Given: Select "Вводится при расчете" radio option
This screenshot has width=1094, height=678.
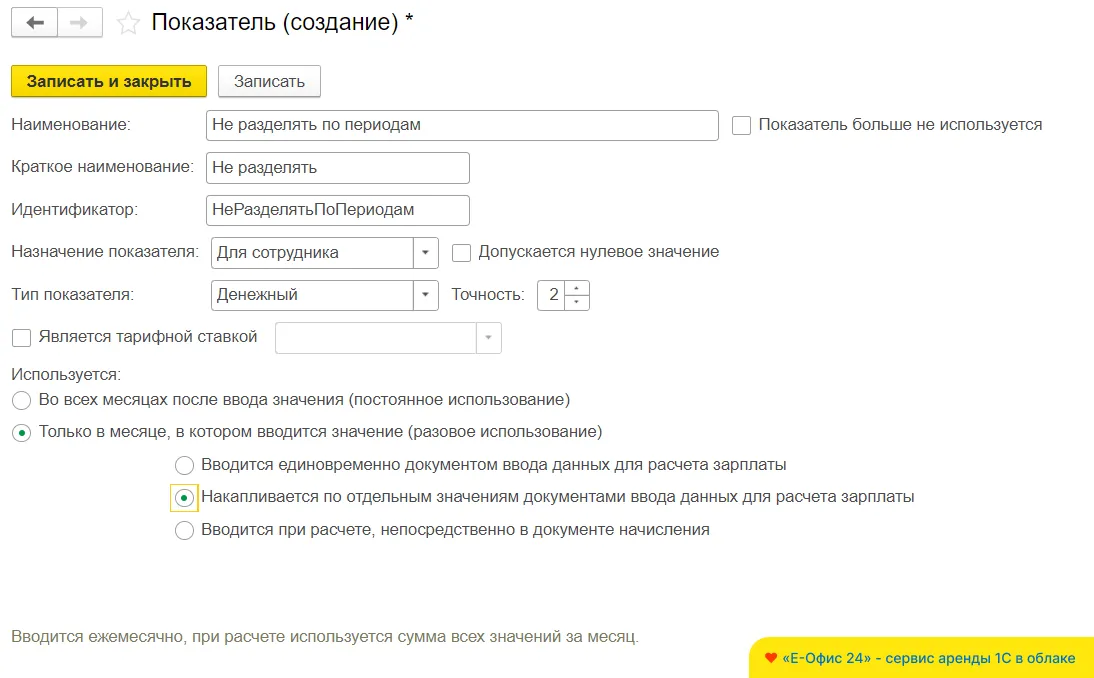Looking at the screenshot, I should coord(184,531).
